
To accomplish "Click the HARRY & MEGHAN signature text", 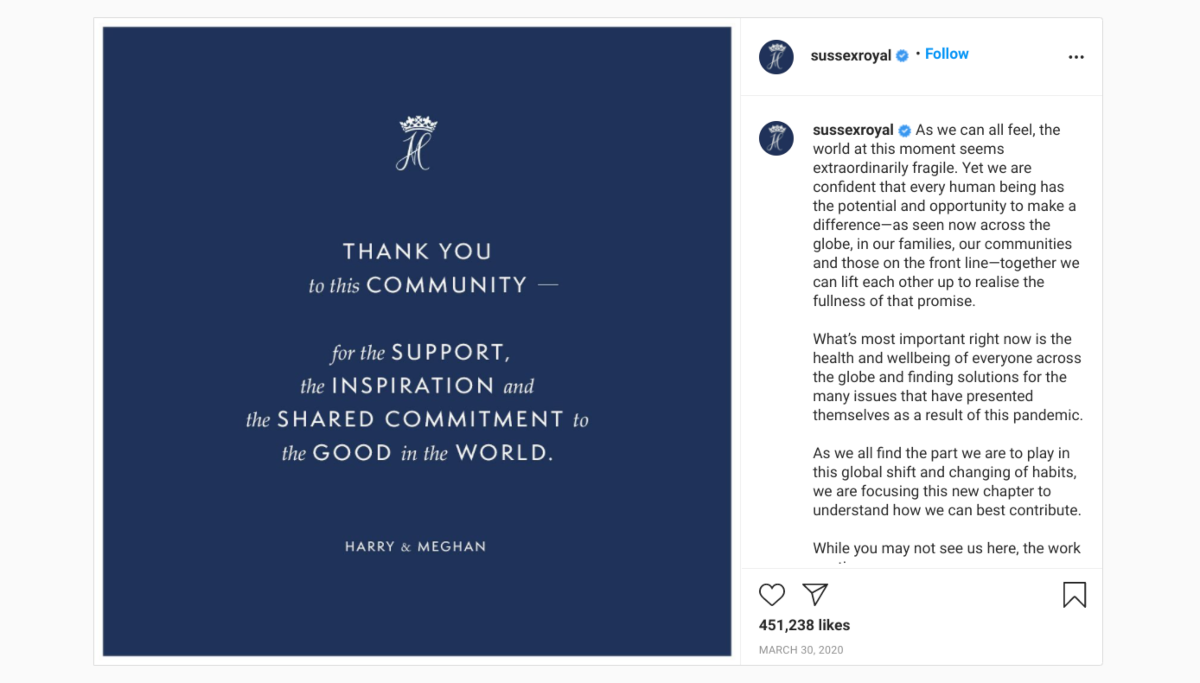I will [416, 546].
